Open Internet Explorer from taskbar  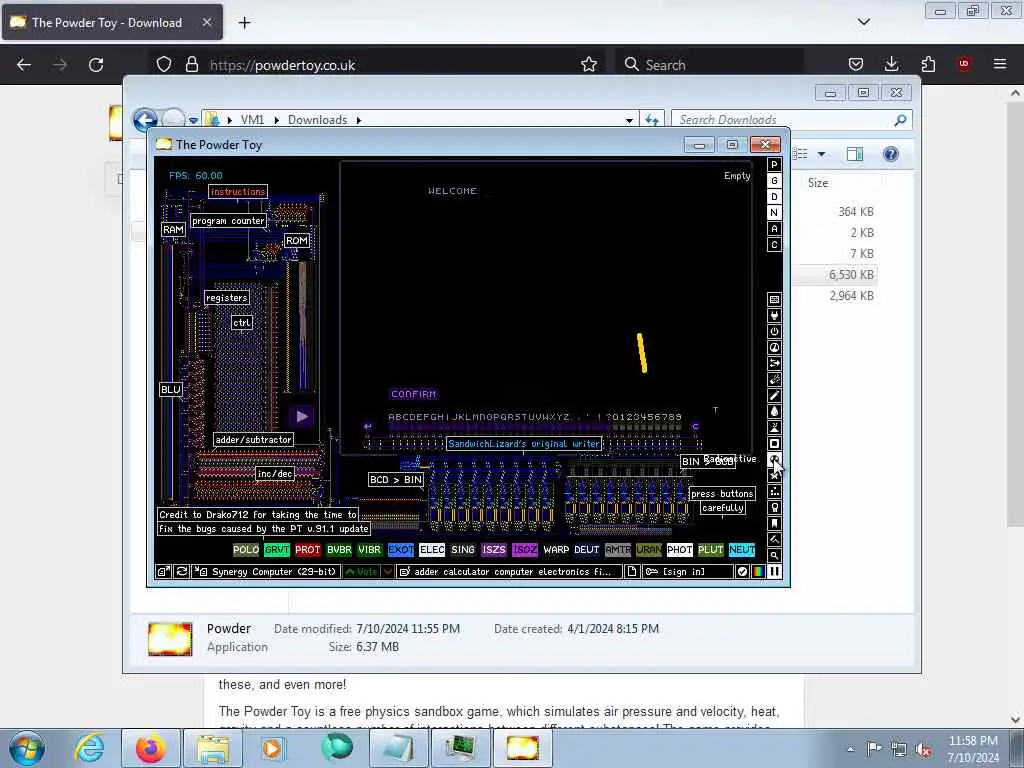pyautogui.click(x=89, y=748)
